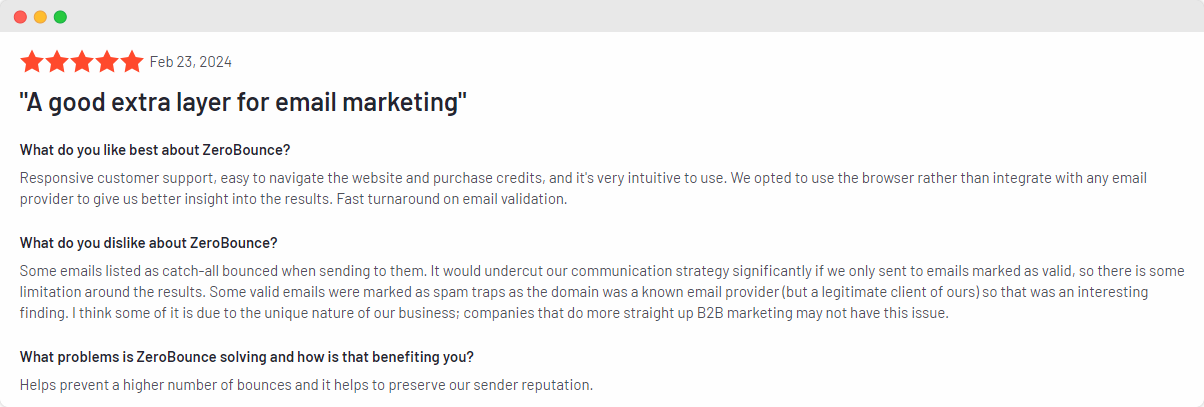Image resolution: width=1204 pixels, height=407 pixels.
Task: Select the third rating star
Action: [x=82, y=62]
